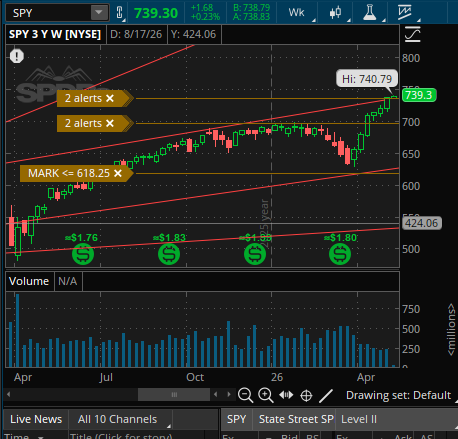458x439 pixels.
Task: Click the third dividend dollar icon near year line
Action: 255,254
